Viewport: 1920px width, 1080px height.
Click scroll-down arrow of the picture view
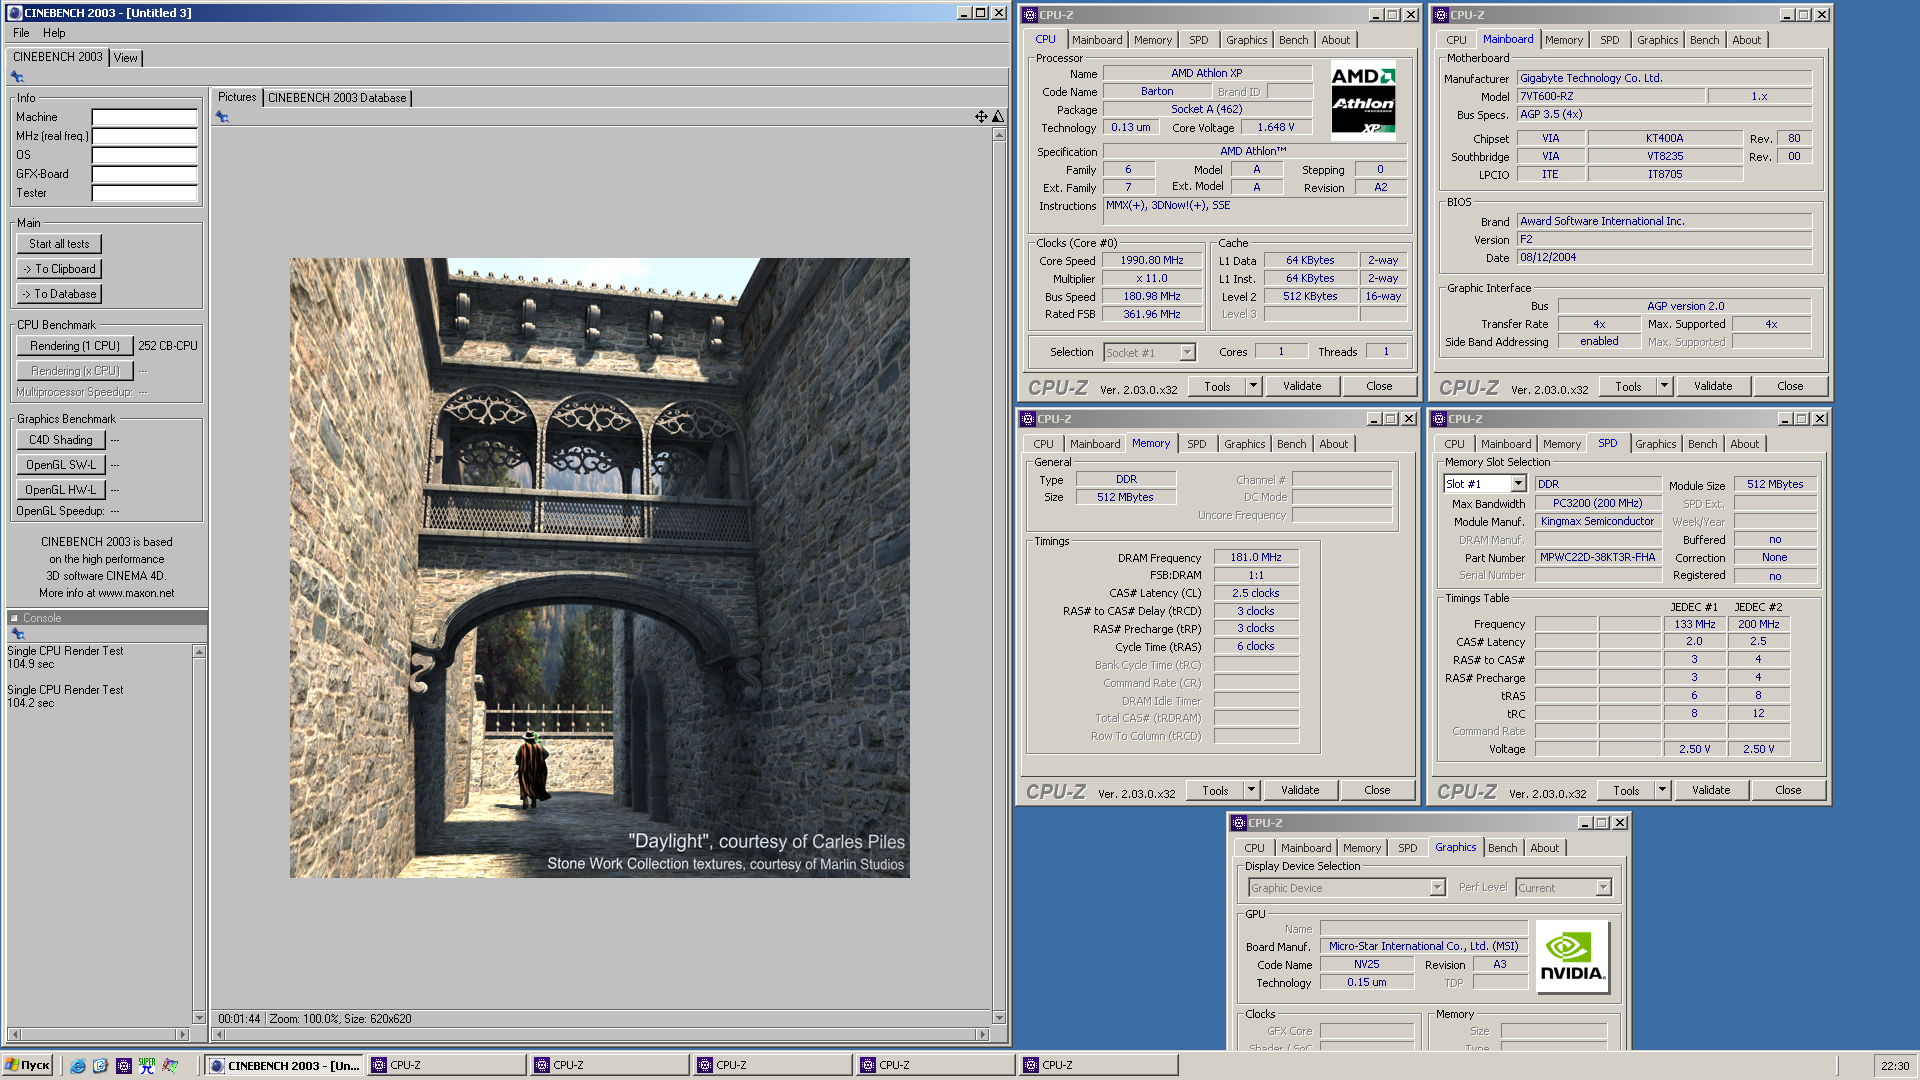[x=998, y=1018]
